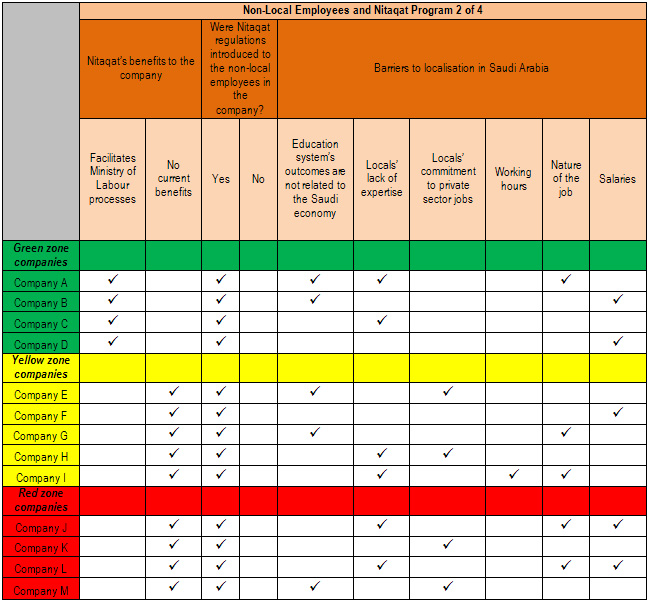Image resolution: width=650 pixels, height=603 pixels.
Task: Click Company K's checkmark under Locals' commitment
Action: [448, 544]
